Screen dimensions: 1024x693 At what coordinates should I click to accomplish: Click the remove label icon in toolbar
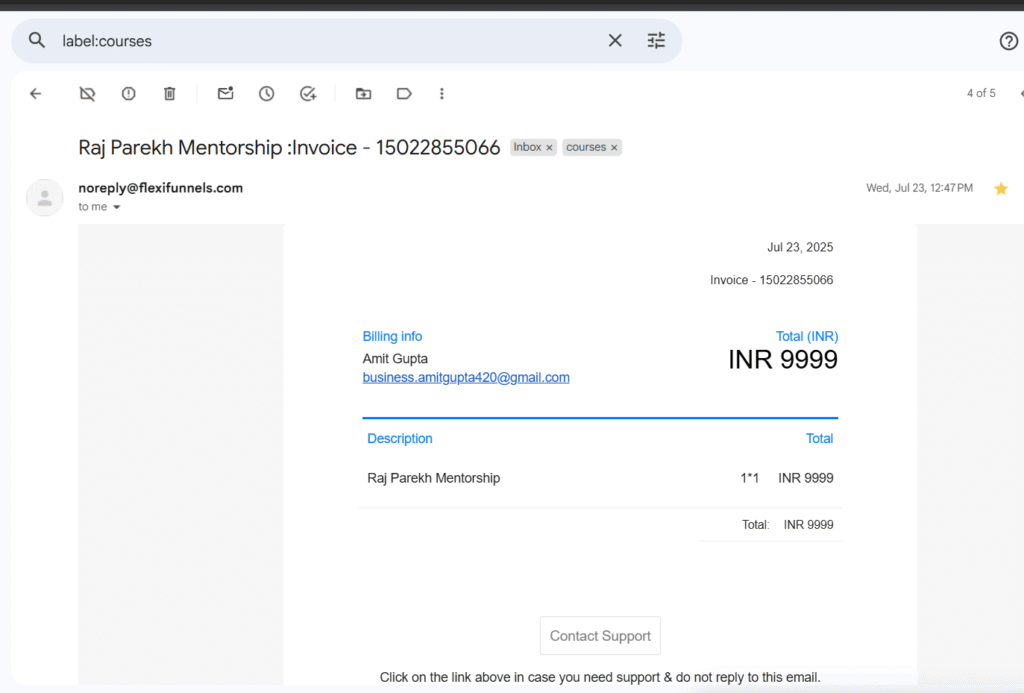[x=87, y=94]
